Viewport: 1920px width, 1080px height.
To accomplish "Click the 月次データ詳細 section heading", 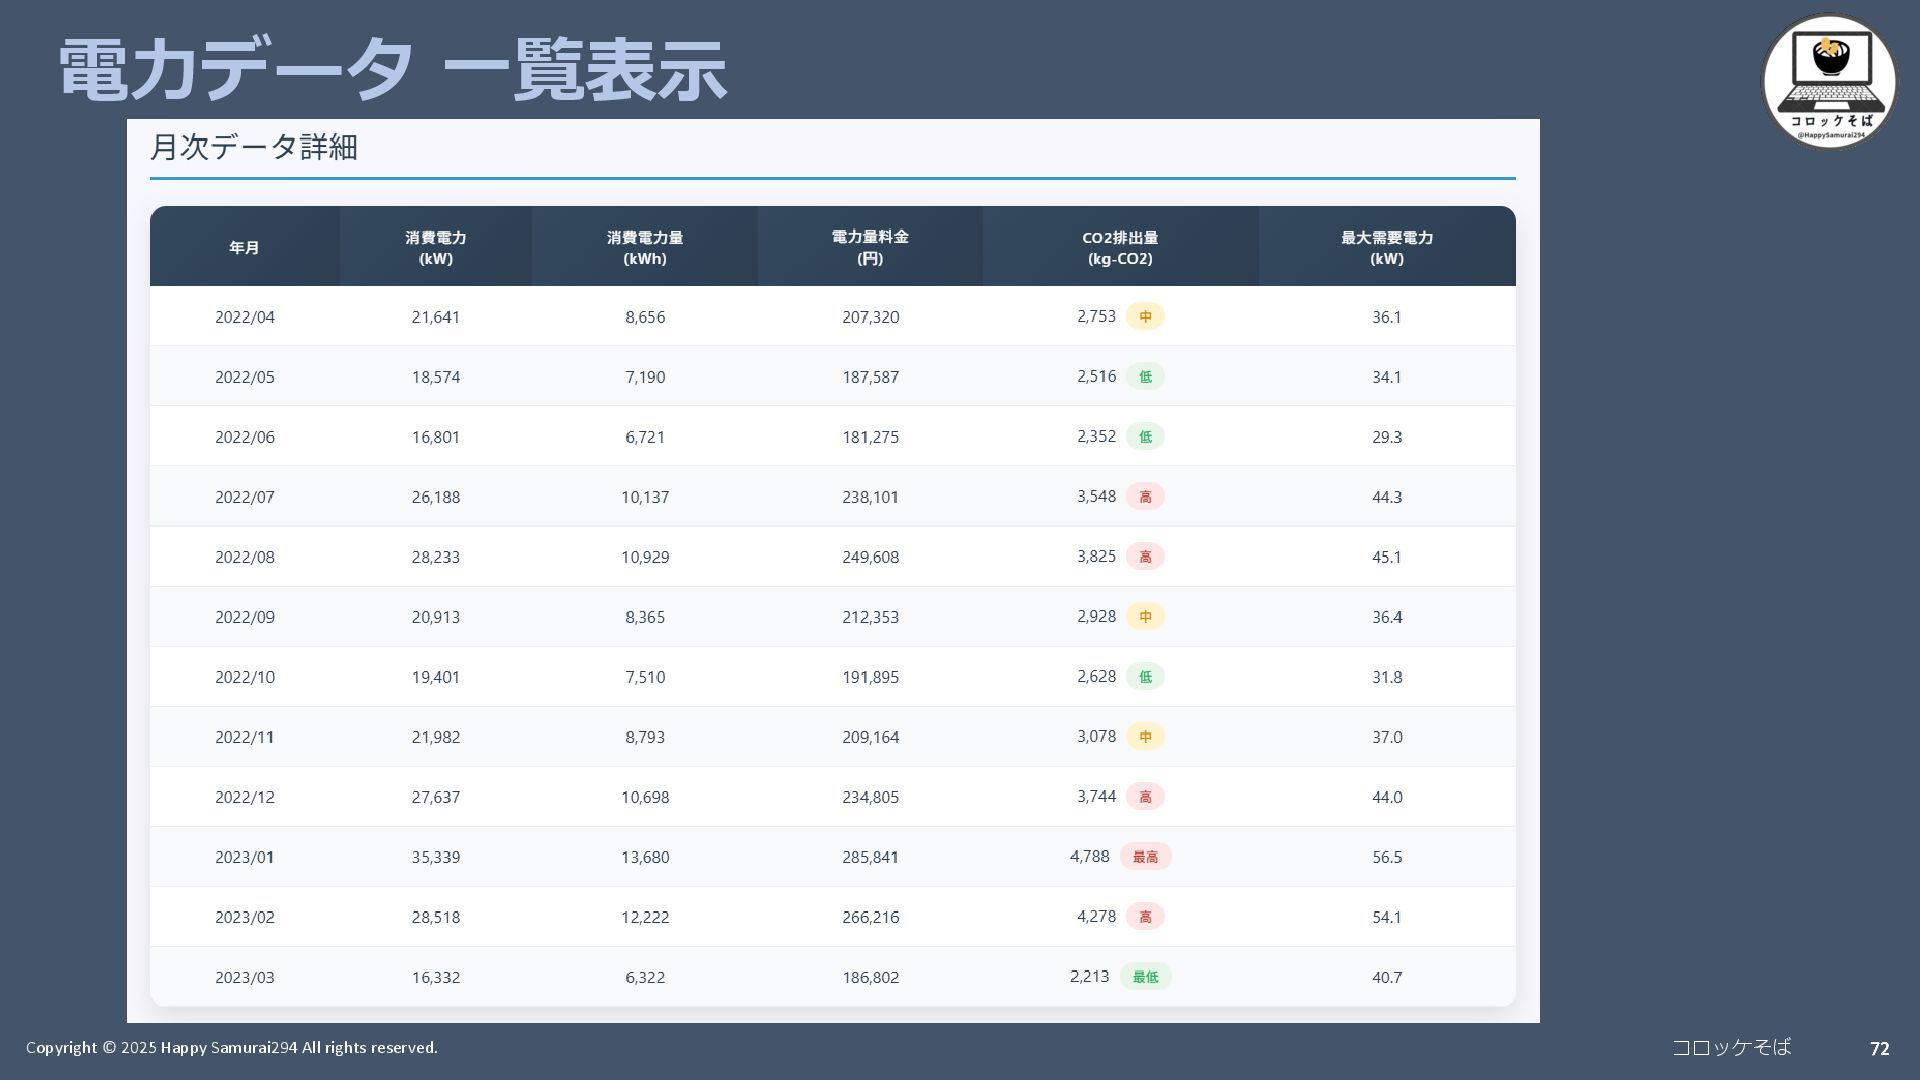I will tap(254, 147).
